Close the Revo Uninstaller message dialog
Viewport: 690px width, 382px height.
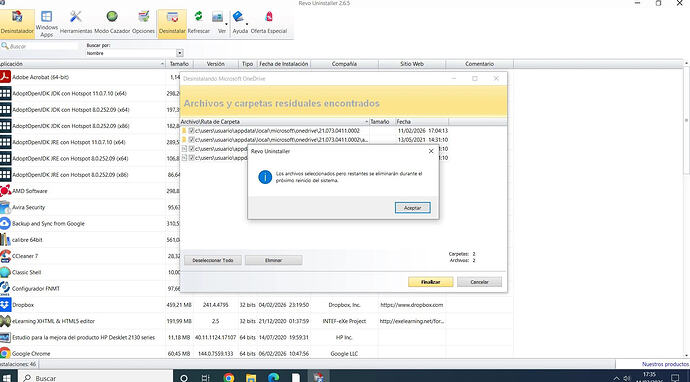click(x=431, y=151)
